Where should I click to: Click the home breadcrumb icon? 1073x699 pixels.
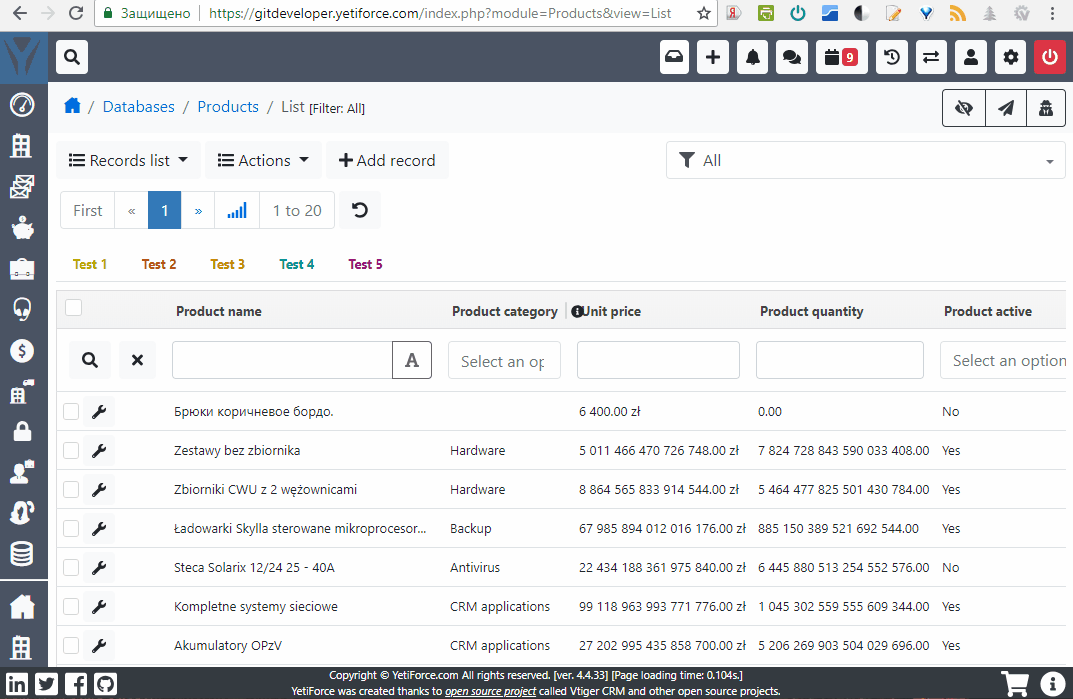(72, 106)
